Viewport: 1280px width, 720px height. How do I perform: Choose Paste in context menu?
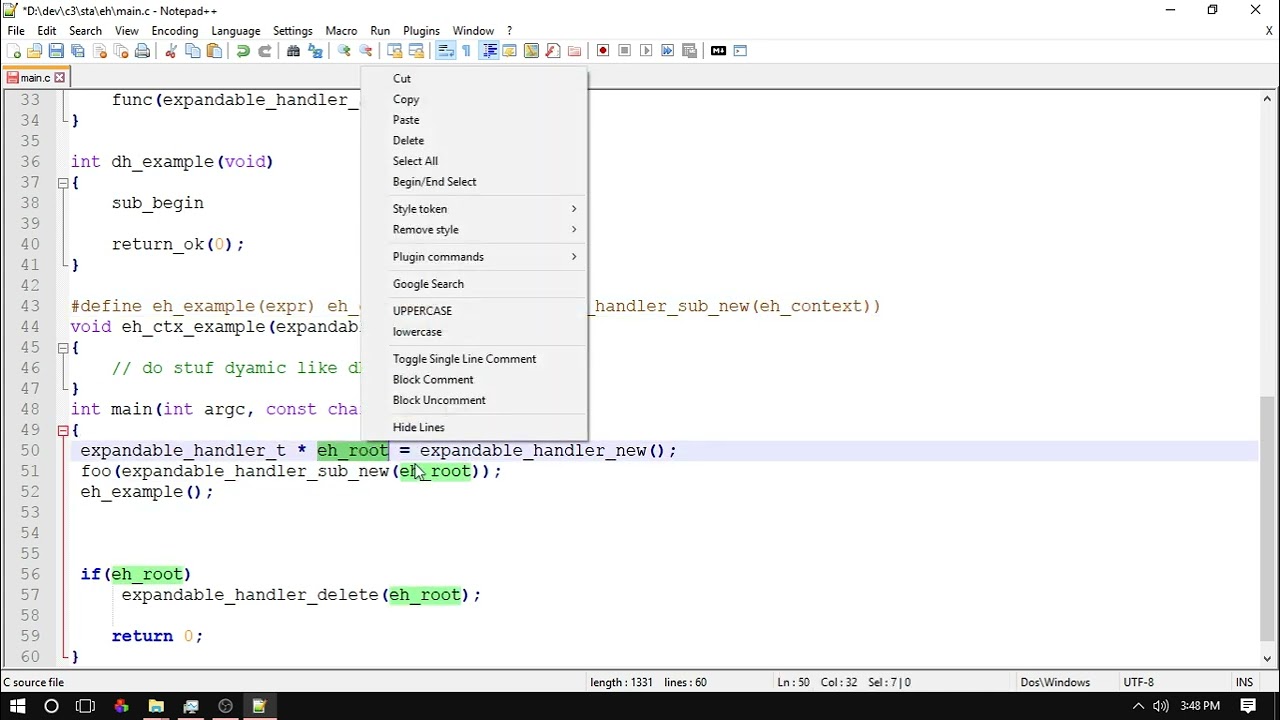[474, 120]
